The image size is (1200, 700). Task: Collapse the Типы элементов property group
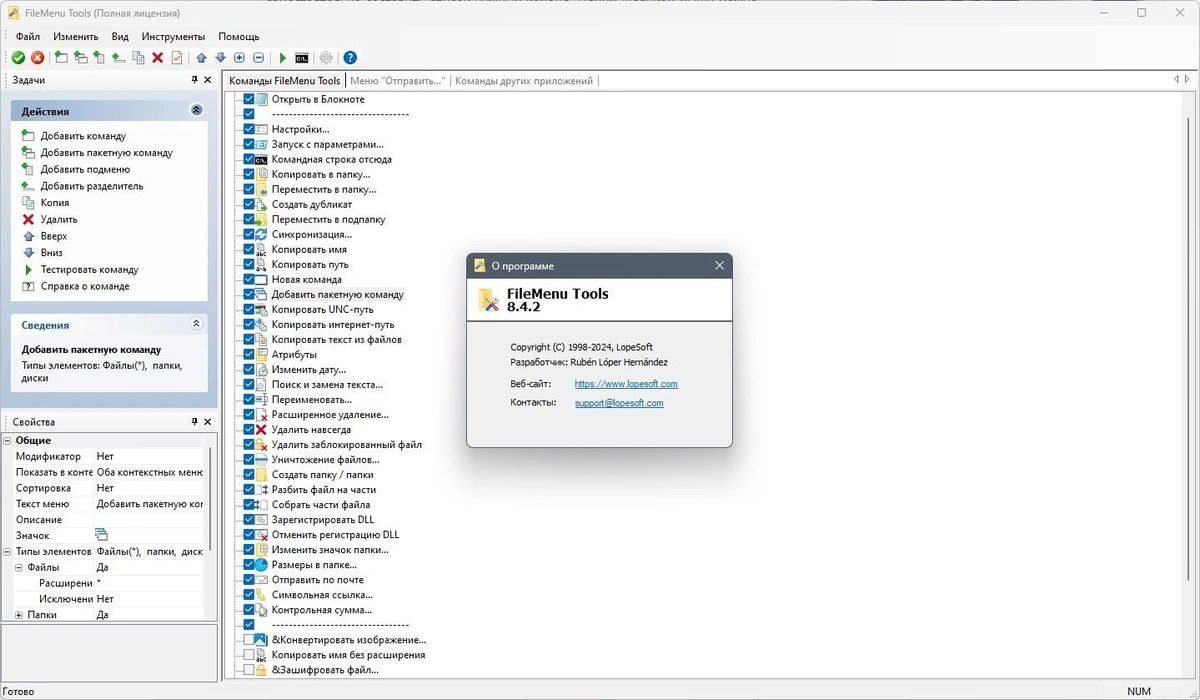pyautogui.click(x=7, y=551)
